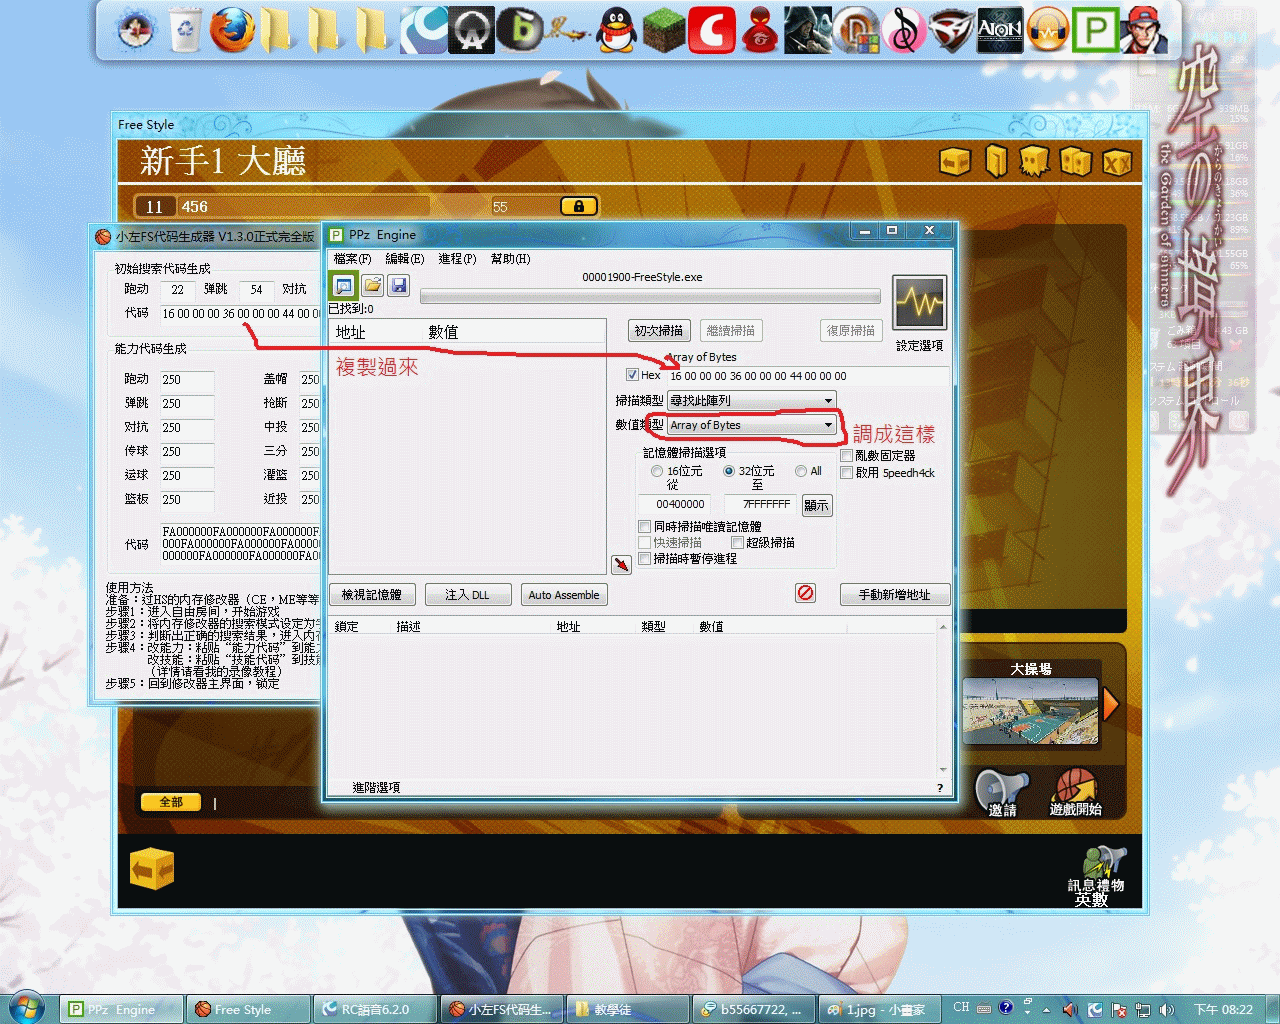Screen dimensions: 1280x1024
Task: Open settings via the waveform logo icon
Action: (x=918, y=303)
